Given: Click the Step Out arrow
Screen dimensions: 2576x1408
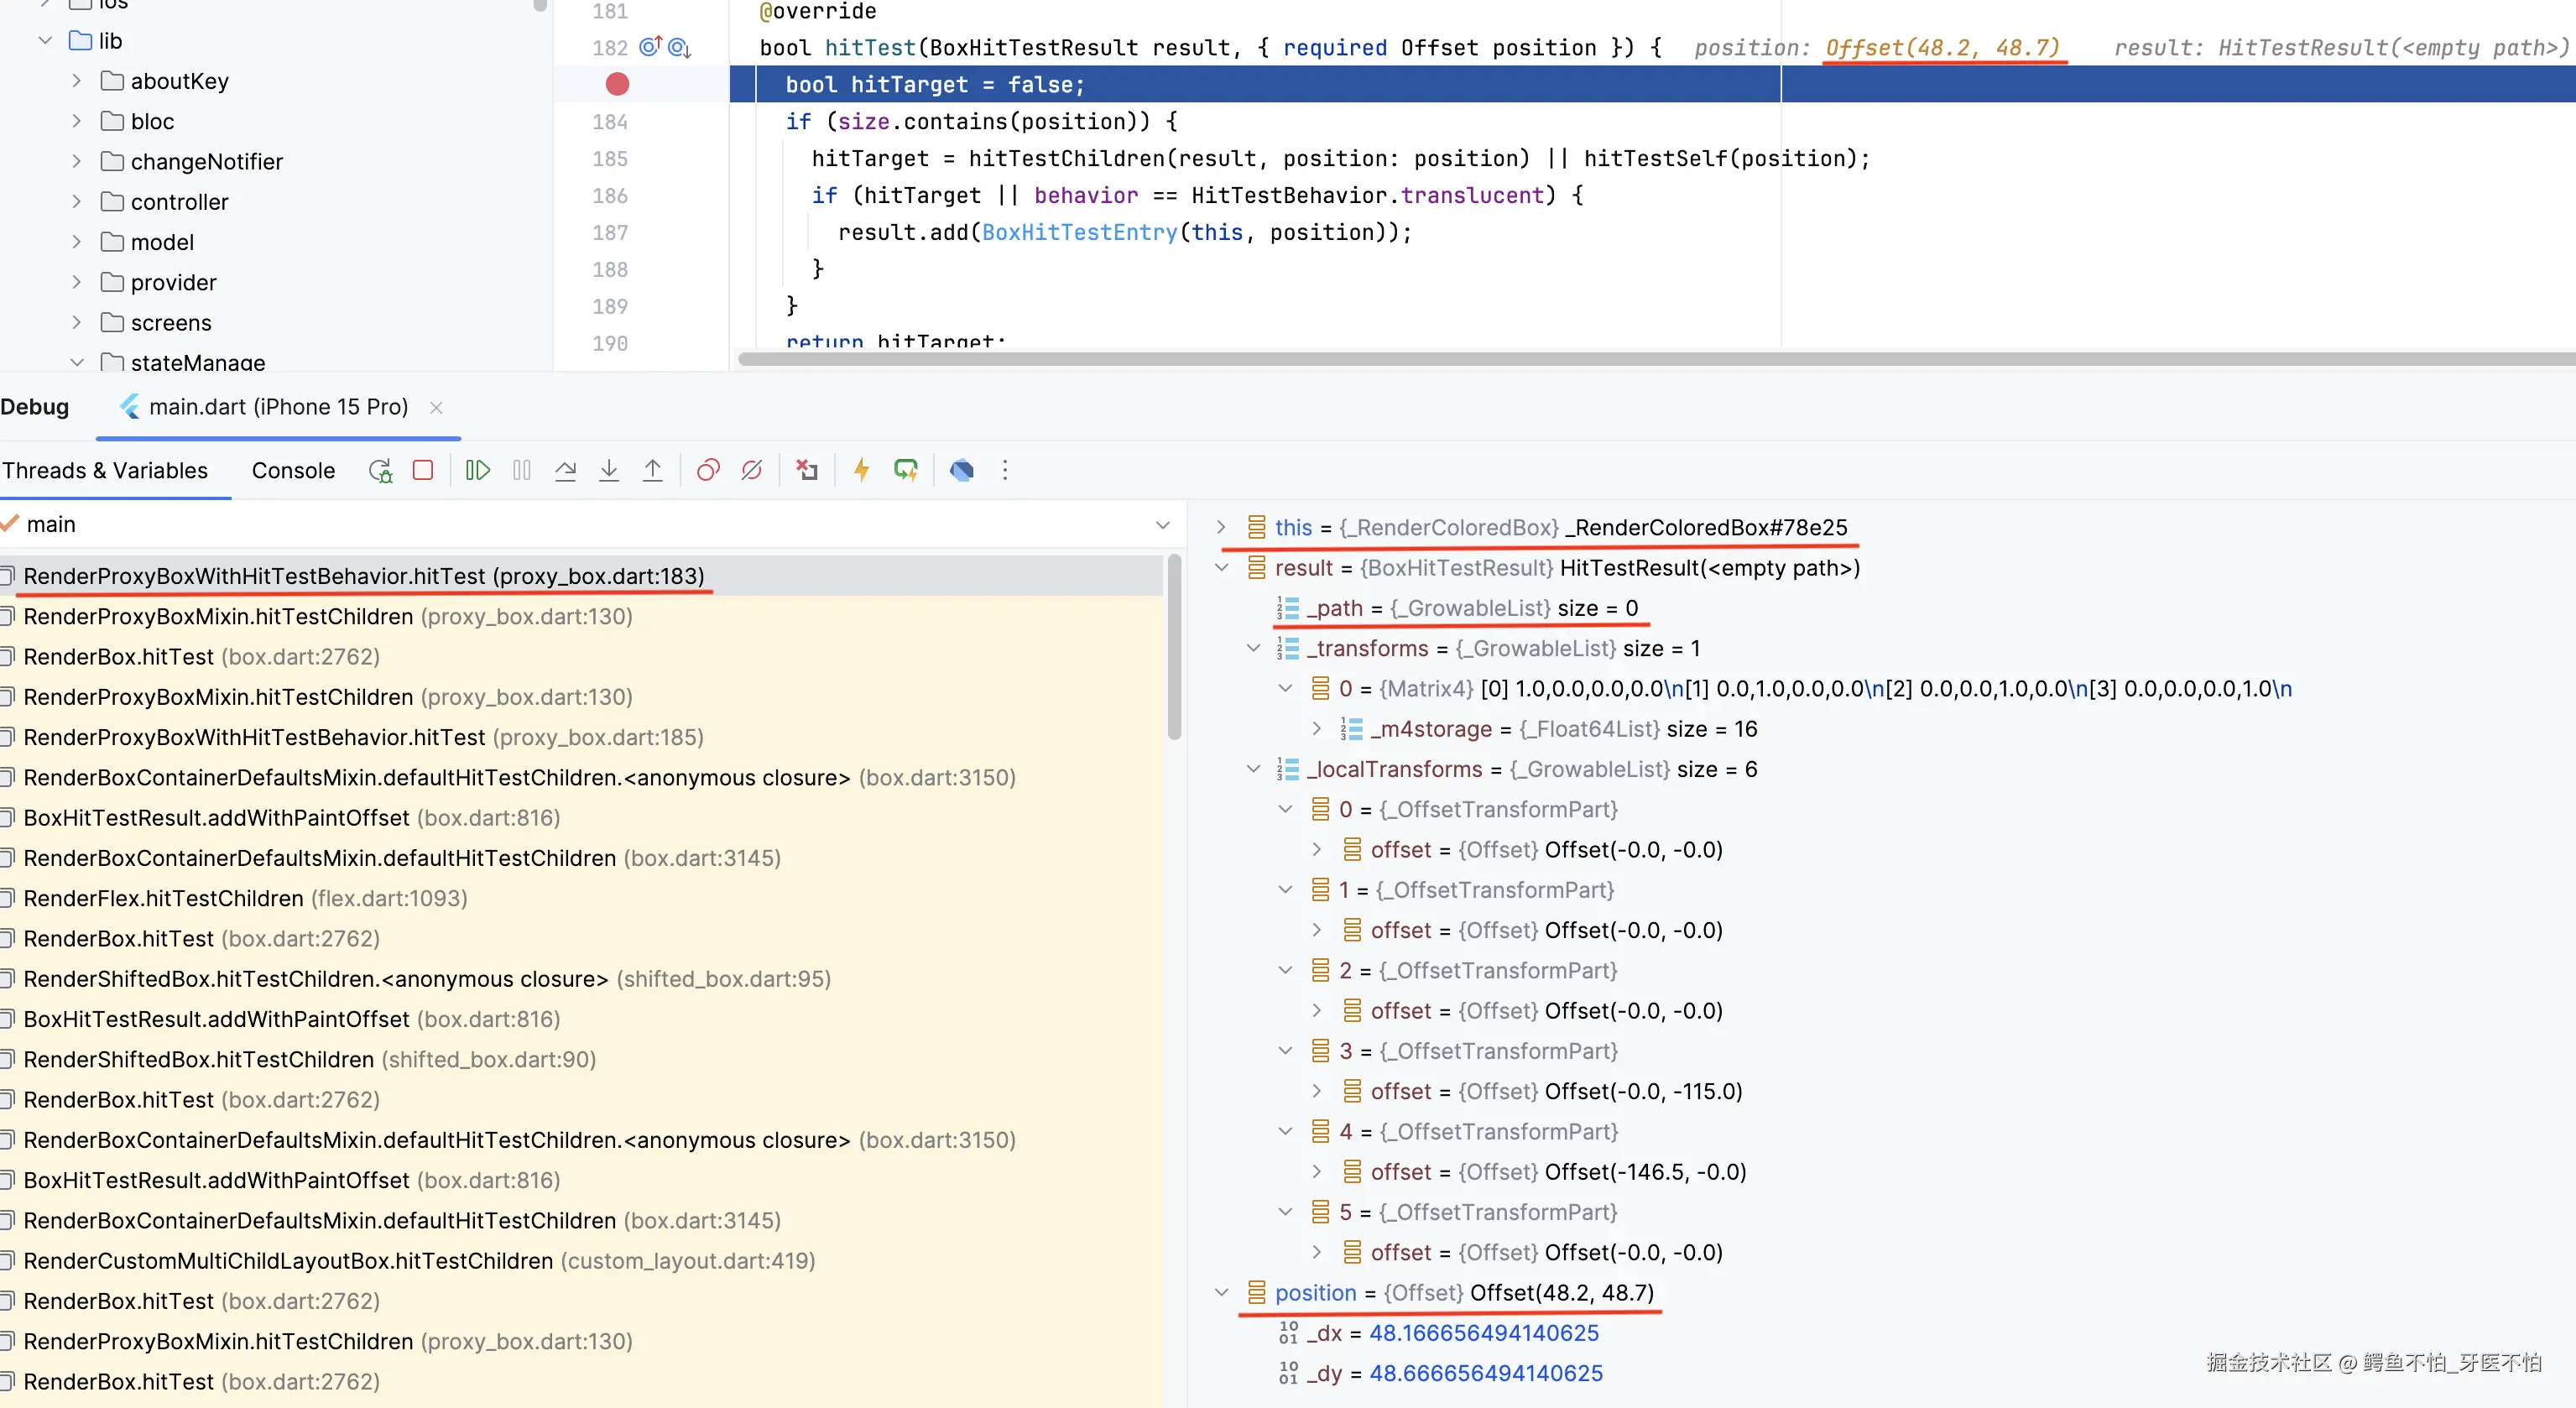Looking at the screenshot, I should (652, 470).
